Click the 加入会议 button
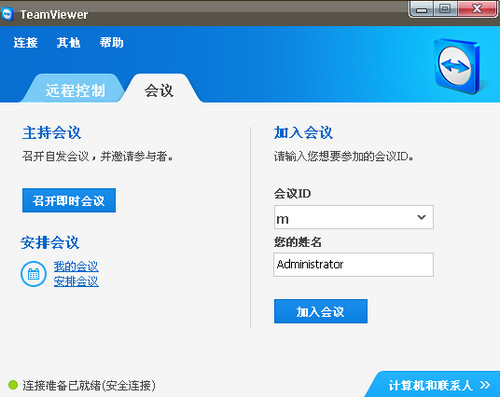Image resolution: width=500 pixels, height=397 pixels. [321, 311]
